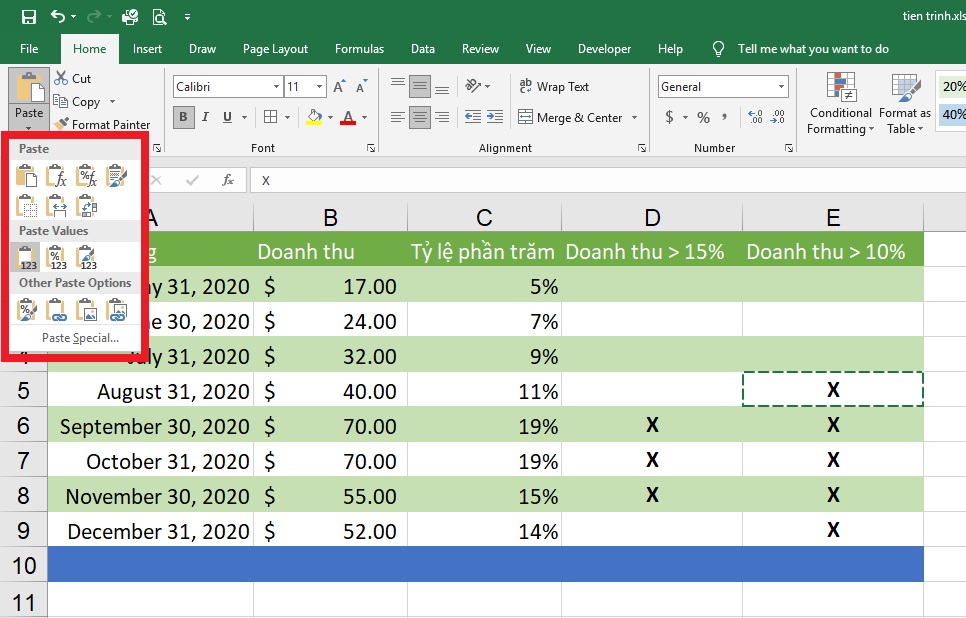Screen dimensions: 966x618
Task: Toggle Bold formatting
Action: [x=183, y=116]
